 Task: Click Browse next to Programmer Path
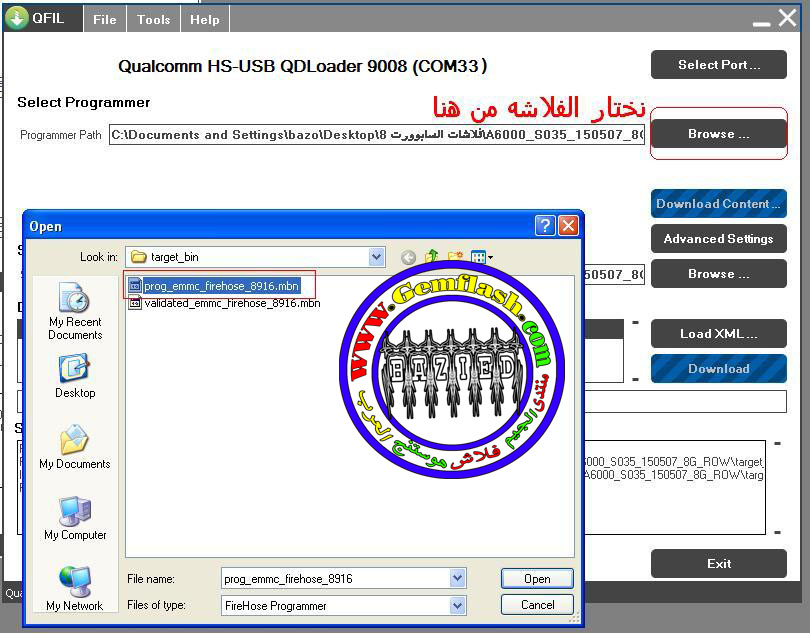719,134
